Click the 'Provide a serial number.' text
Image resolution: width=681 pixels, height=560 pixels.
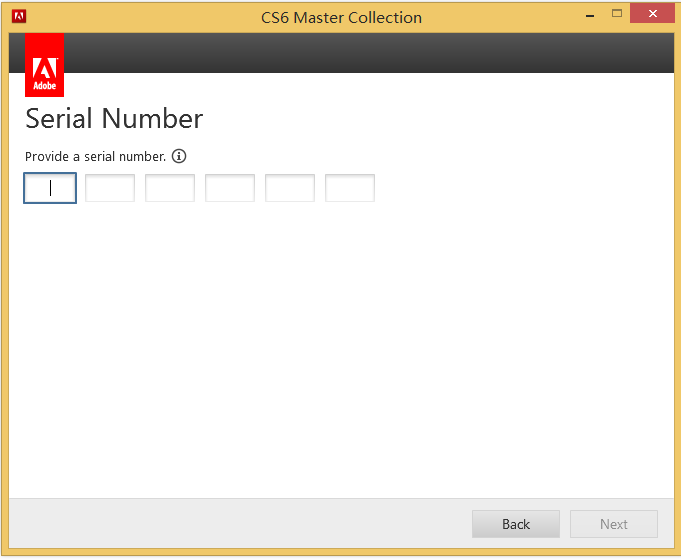96,156
